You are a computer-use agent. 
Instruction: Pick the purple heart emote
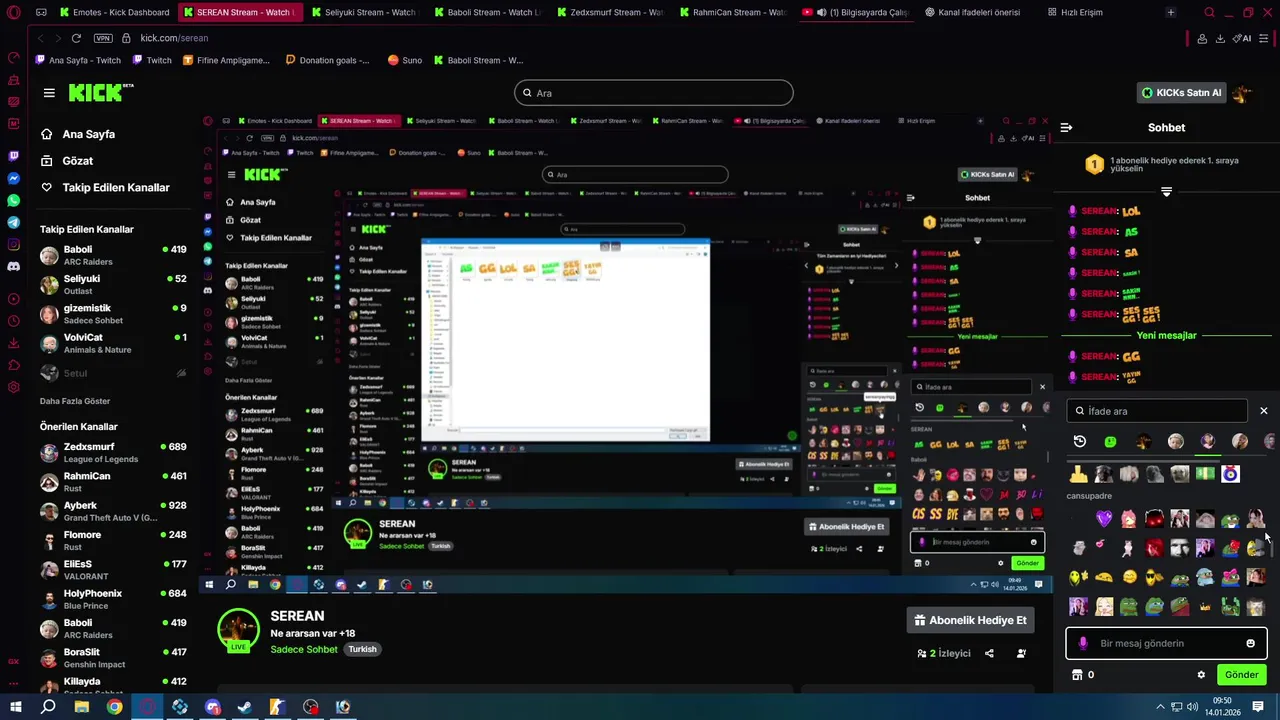(1104, 518)
